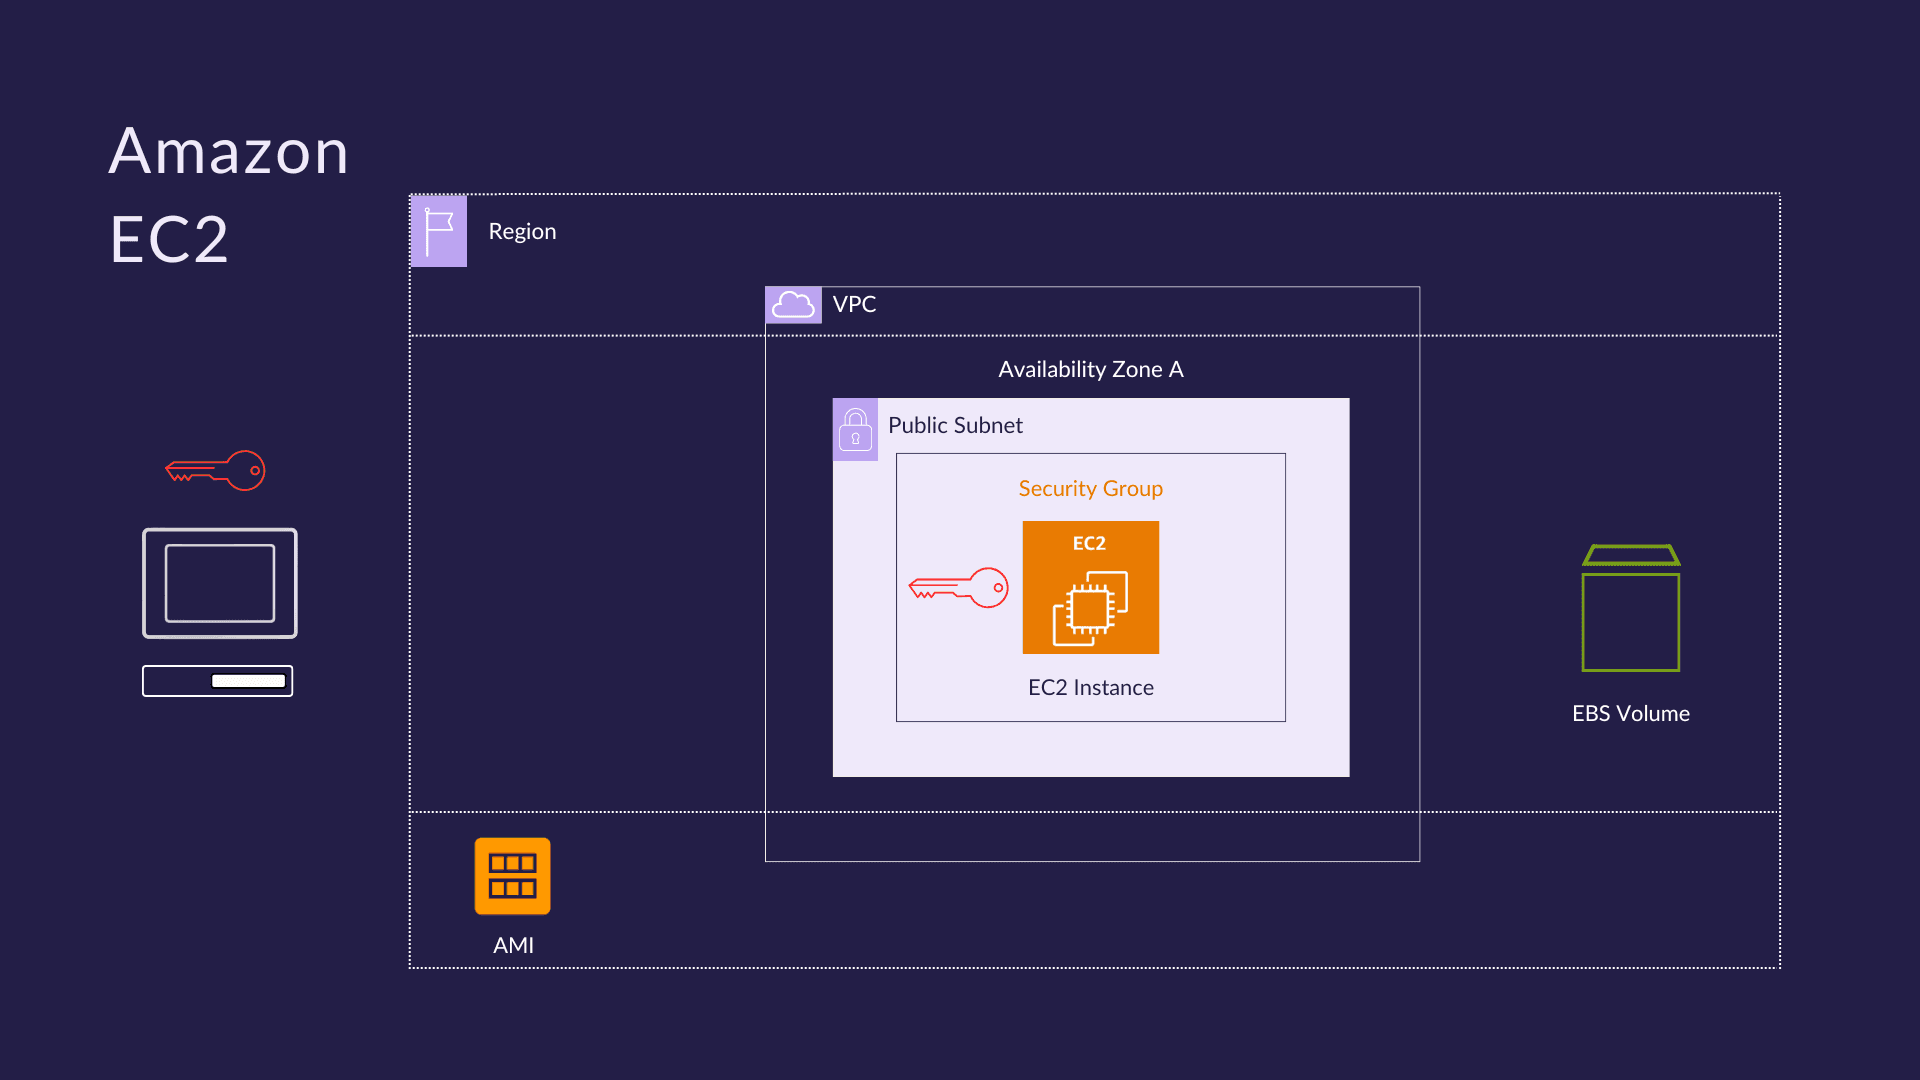Click the keyboard bar below the monitor
This screenshot has height=1080, width=1920.
[217, 681]
